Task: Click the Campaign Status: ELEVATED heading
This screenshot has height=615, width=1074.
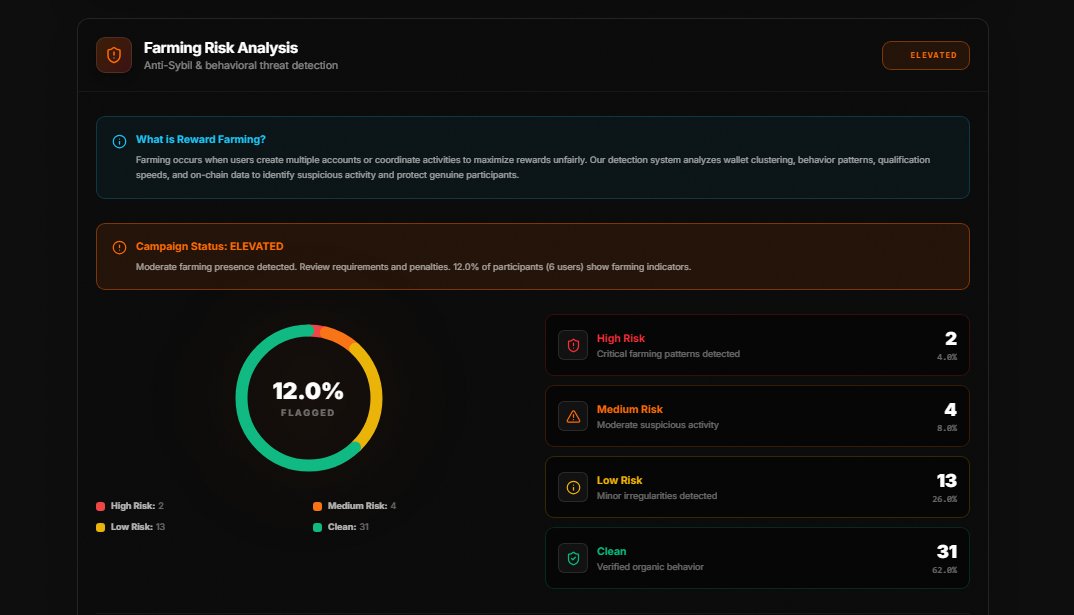Action: [x=210, y=246]
